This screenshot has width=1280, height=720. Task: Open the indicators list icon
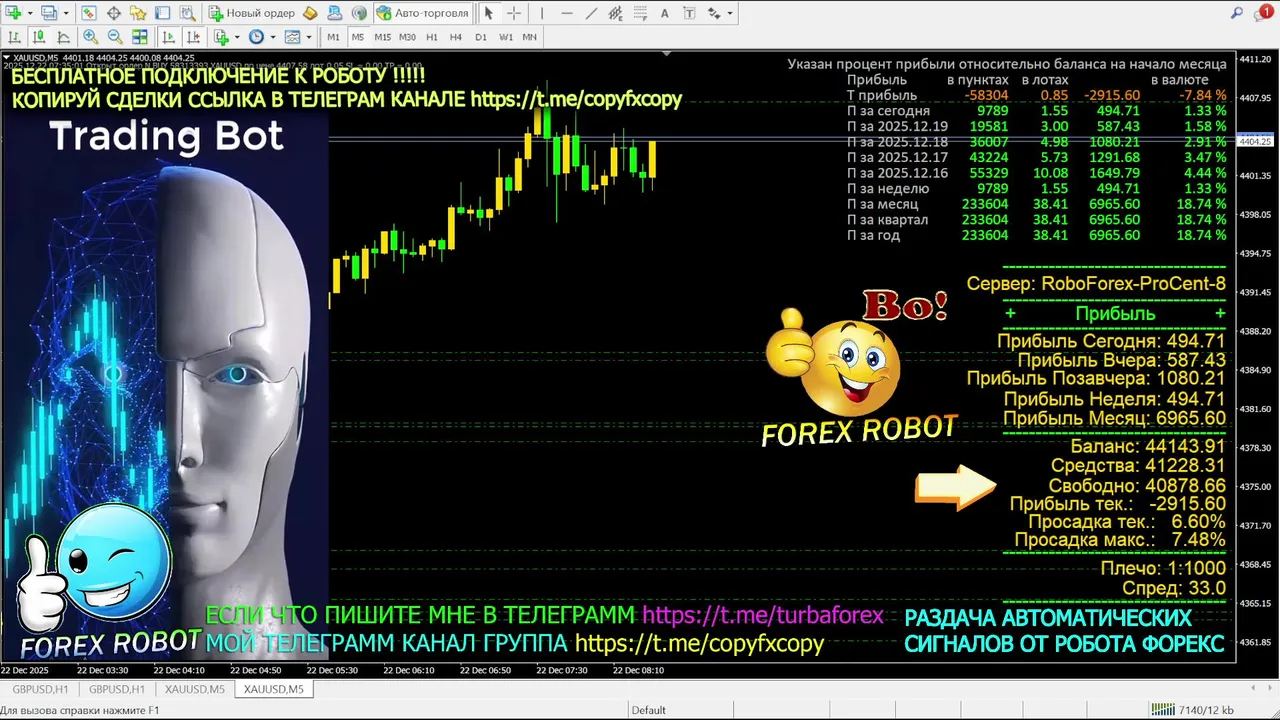pyautogui.click(x=221, y=37)
